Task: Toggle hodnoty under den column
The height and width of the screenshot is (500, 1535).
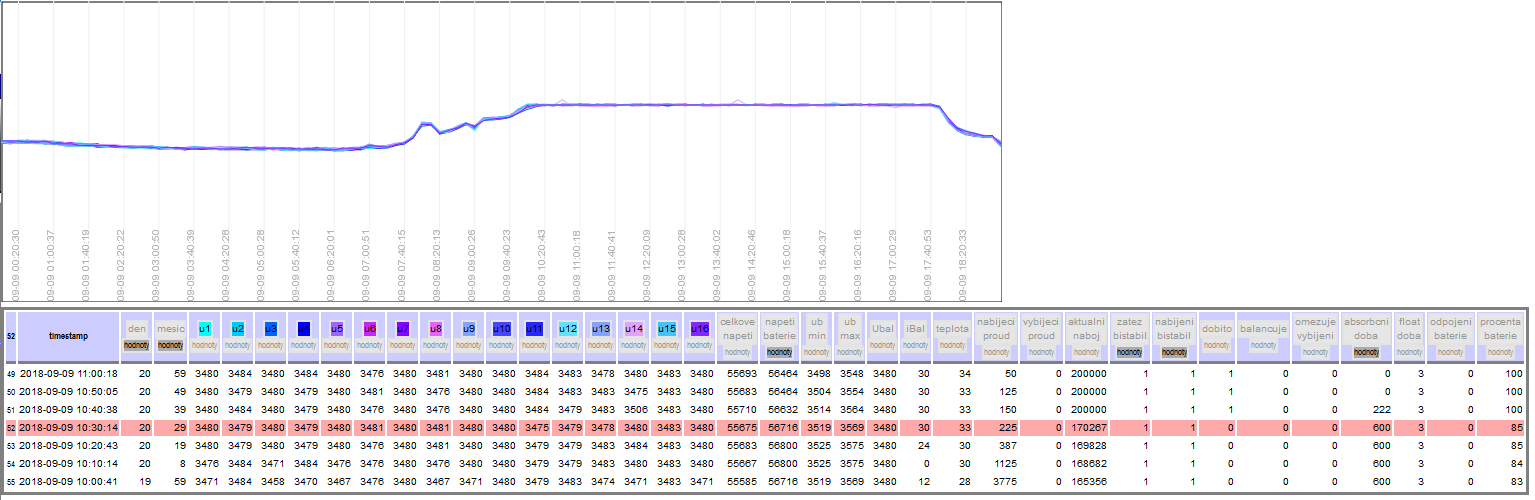Action: point(138,345)
